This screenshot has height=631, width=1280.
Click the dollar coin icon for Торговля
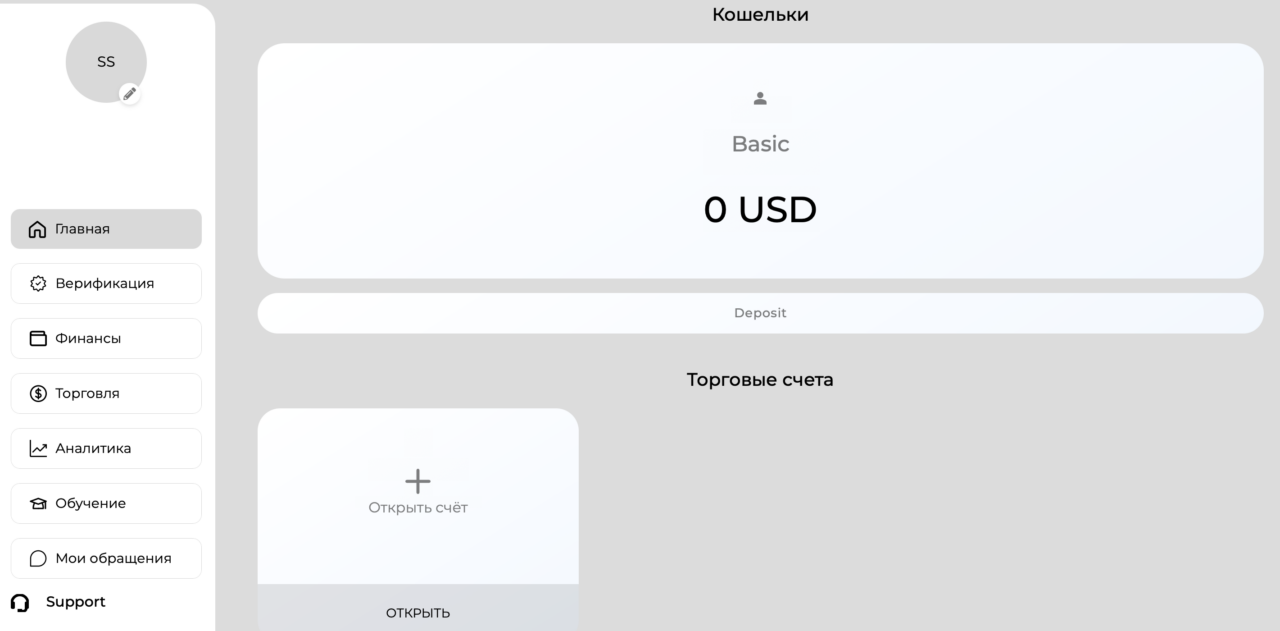point(38,394)
